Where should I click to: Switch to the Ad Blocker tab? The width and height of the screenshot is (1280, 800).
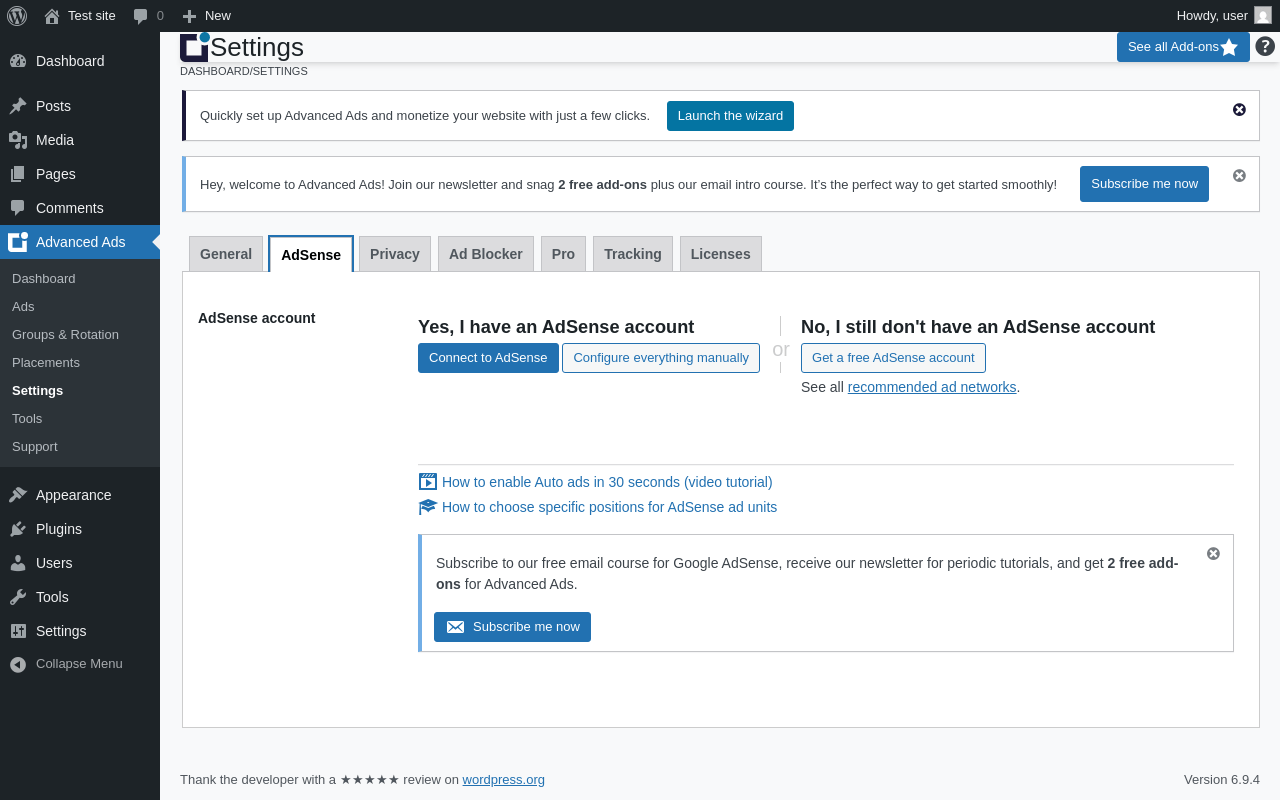point(486,254)
